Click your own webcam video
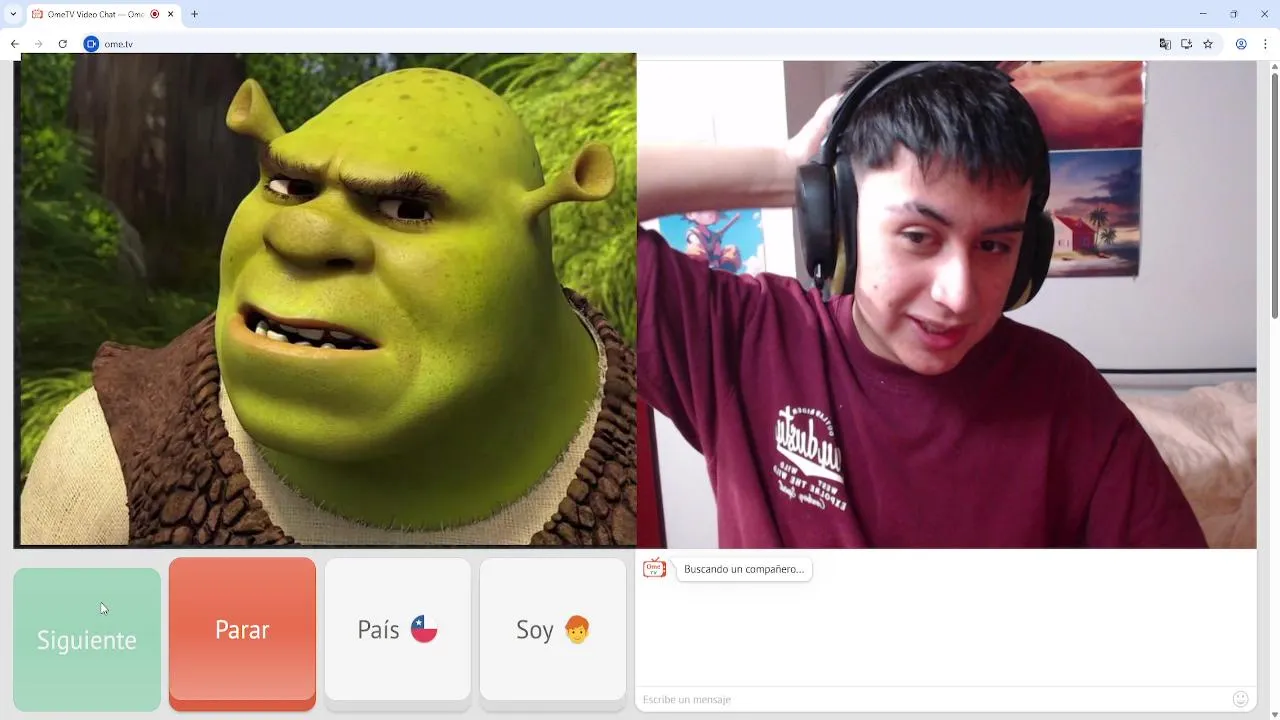Screen dimensions: 1280x720 946,304
